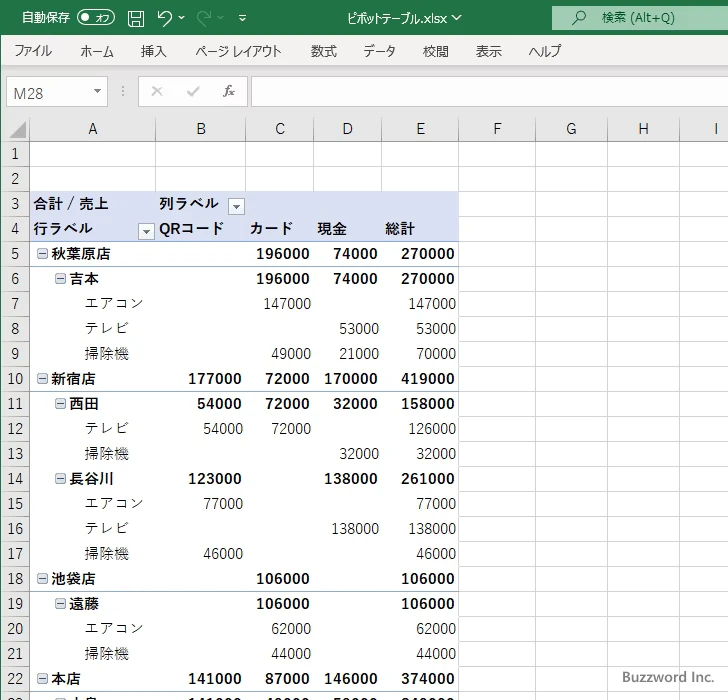Click into the 検索 (Alt+Q) search box
Viewport: 728px width, 700px height.
click(x=640, y=18)
